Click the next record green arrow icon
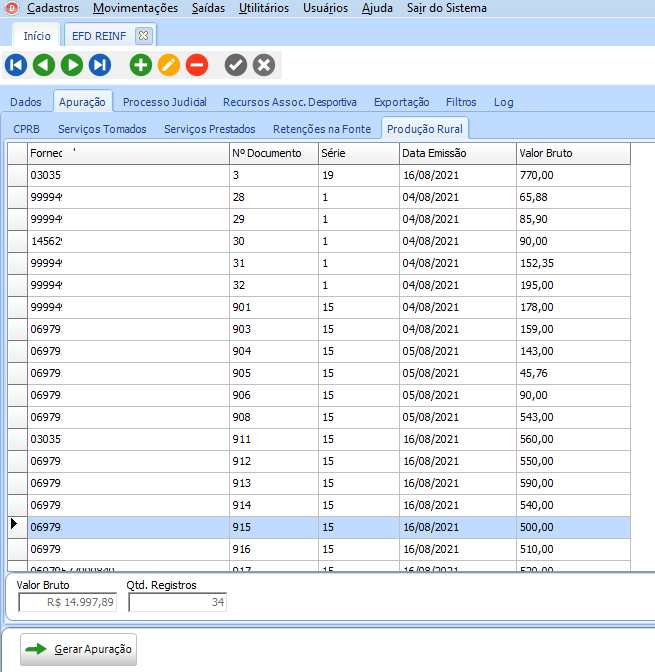Viewport: 655px width, 672px height. pyautogui.click(x=72, y=65)
